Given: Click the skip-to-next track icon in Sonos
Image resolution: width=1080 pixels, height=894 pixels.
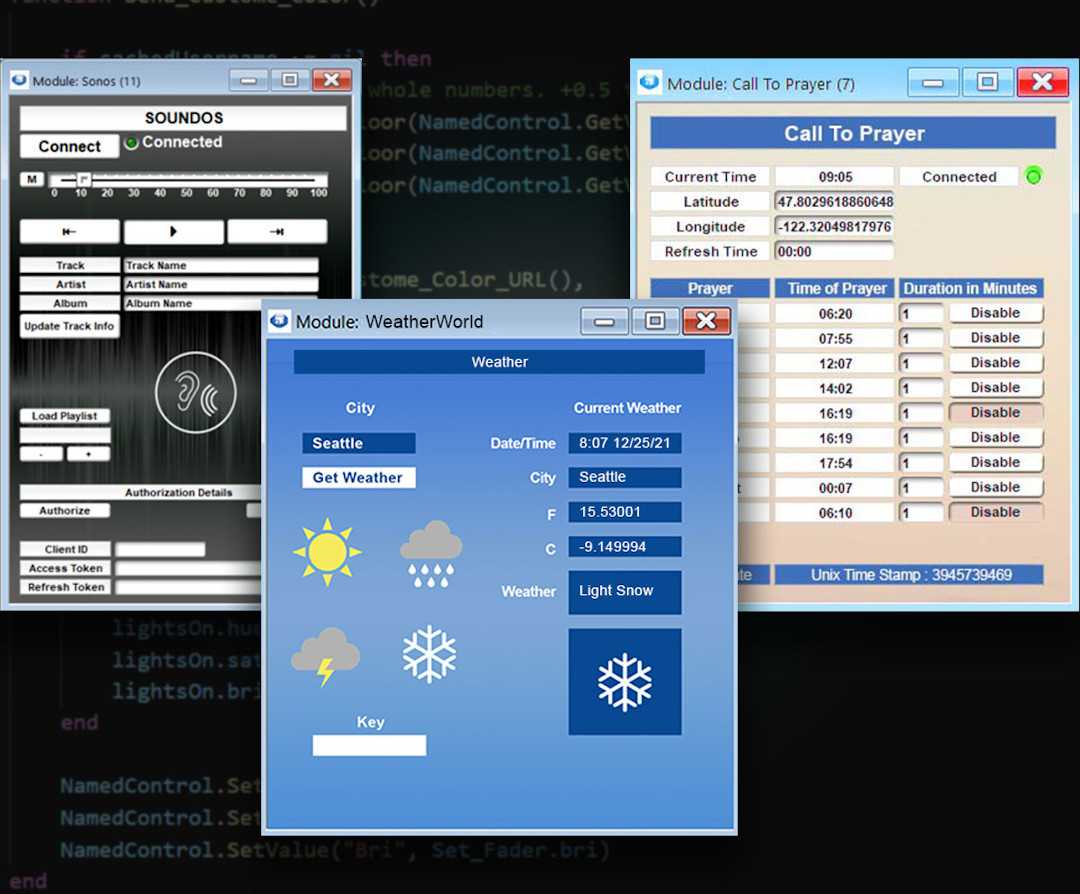Looking at the screenshot, I should [277, 231].
